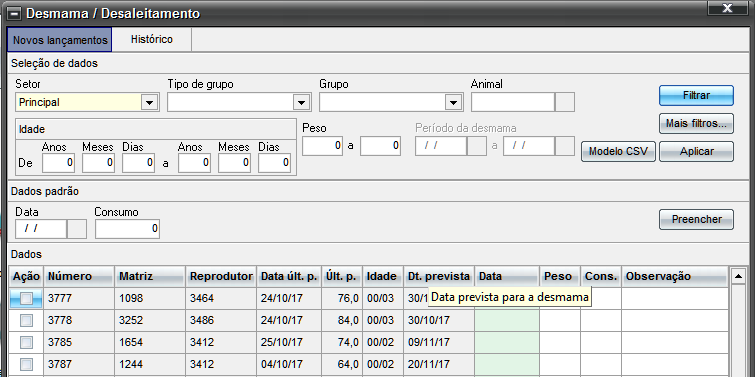Focus the Peso minimum value field

[x=322, y=145]
